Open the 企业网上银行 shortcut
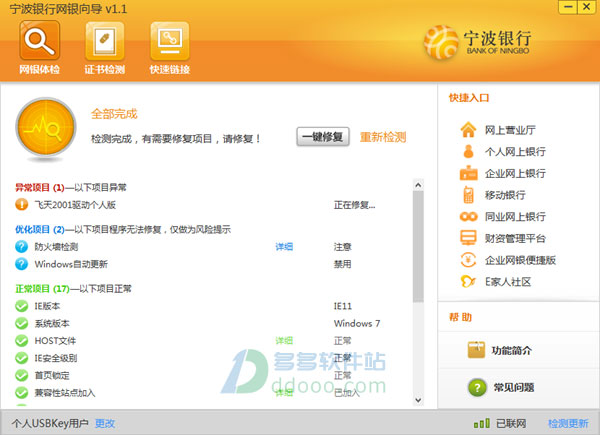Viewport: 600px width, 435px height. point(515,173)
